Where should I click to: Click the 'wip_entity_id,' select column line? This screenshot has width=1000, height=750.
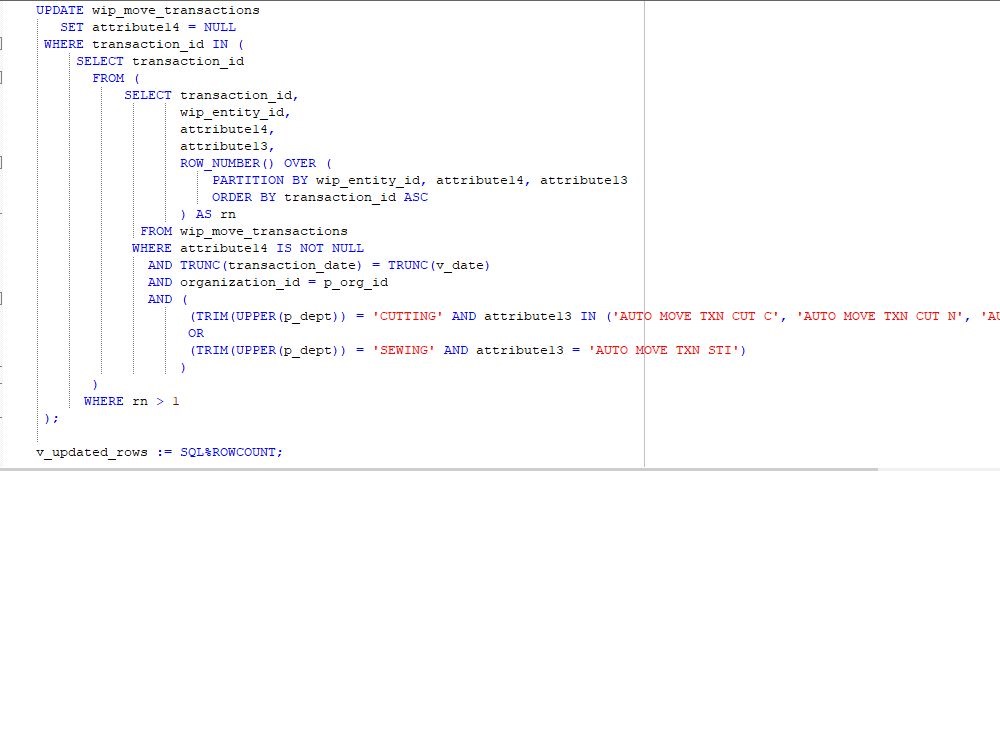[235, 112]
